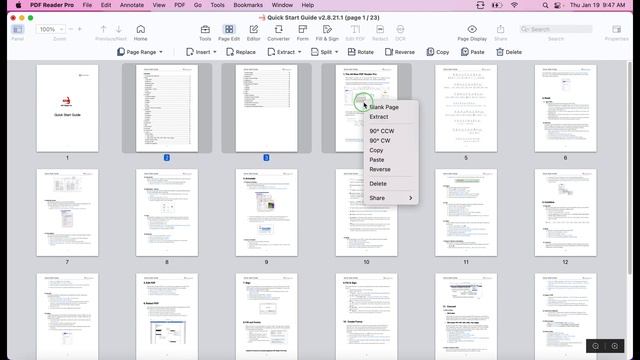Open the Tools menu in menu bar
The height and width of the screenshot is (360, 640).
[x=218, y=5]
